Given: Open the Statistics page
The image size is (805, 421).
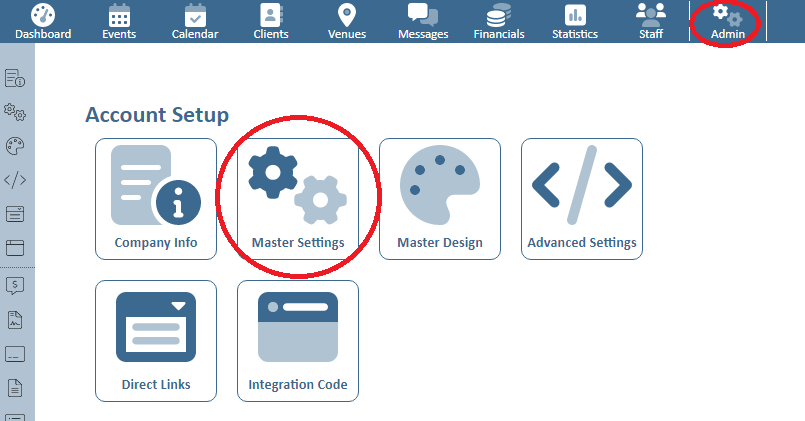Looking at the screenshot, I should (575, 21).
